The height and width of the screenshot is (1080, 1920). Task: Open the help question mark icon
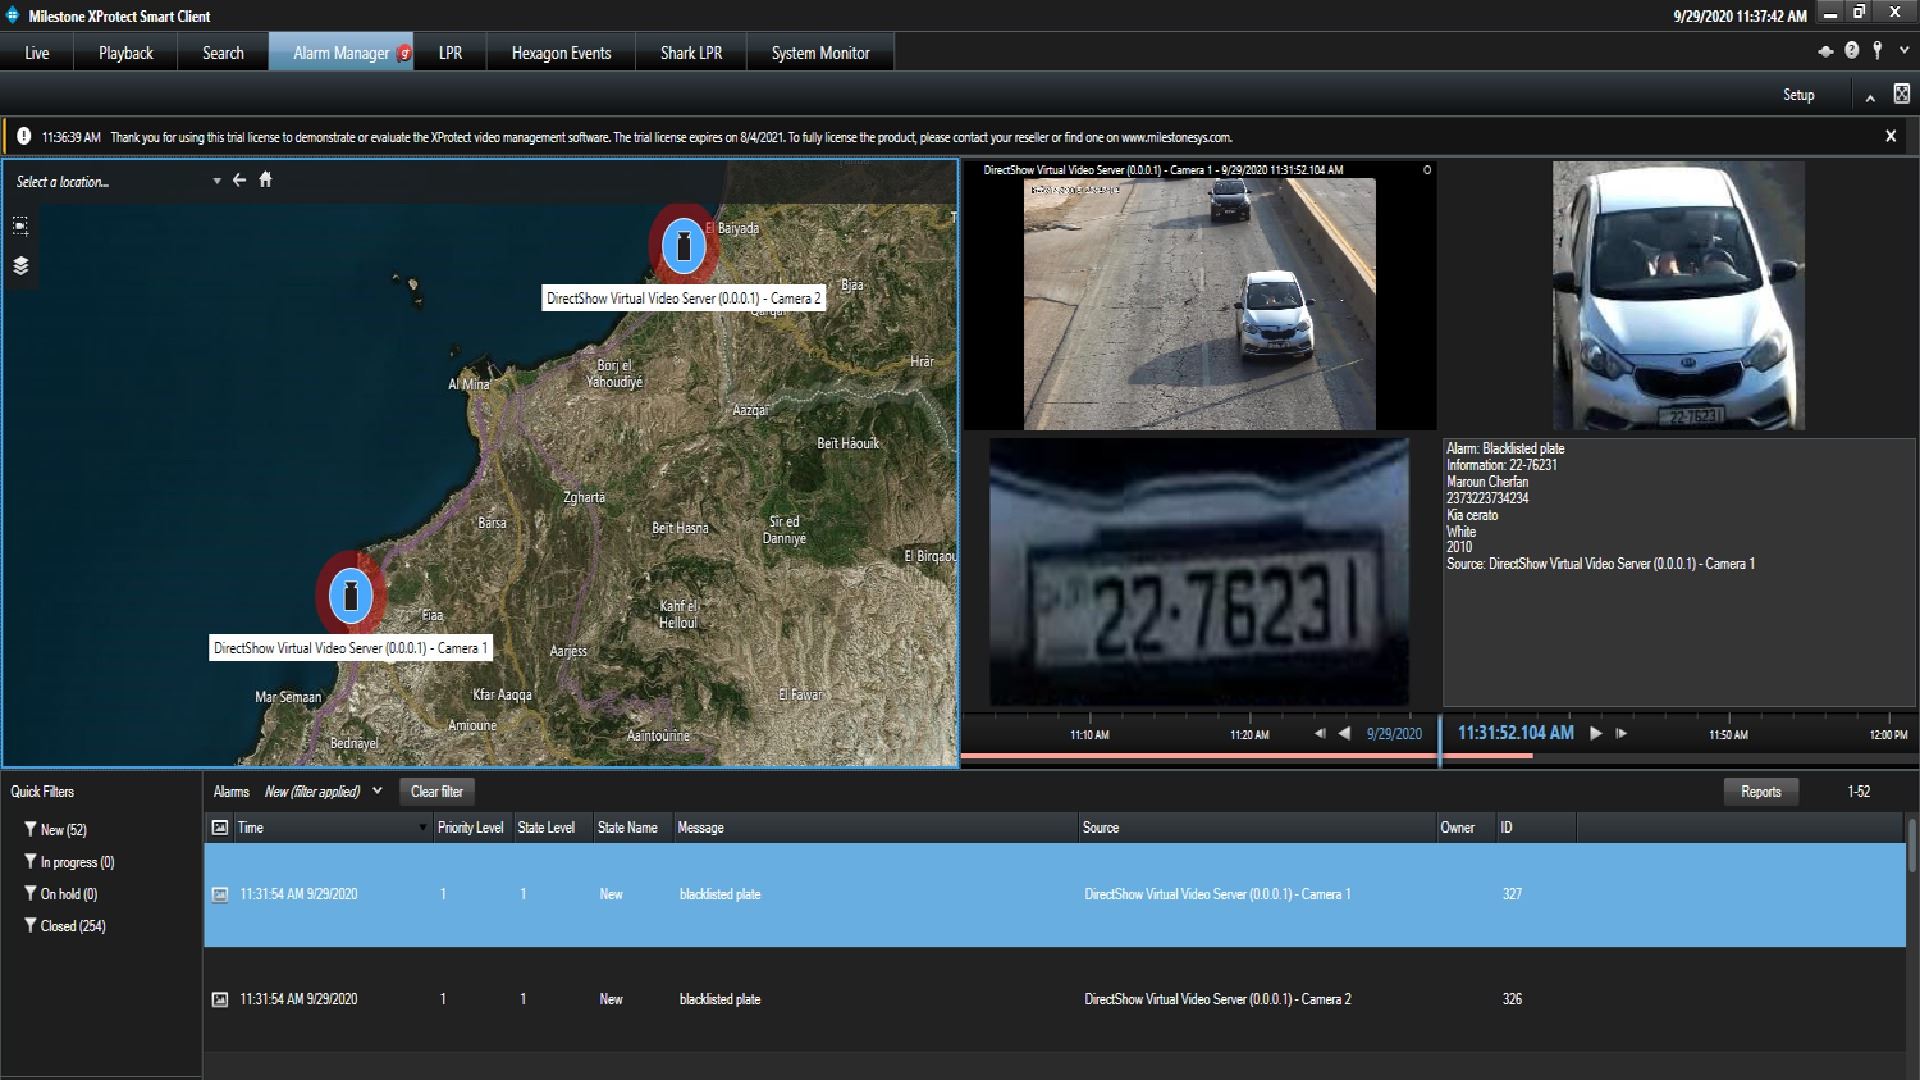[1852, 51]
